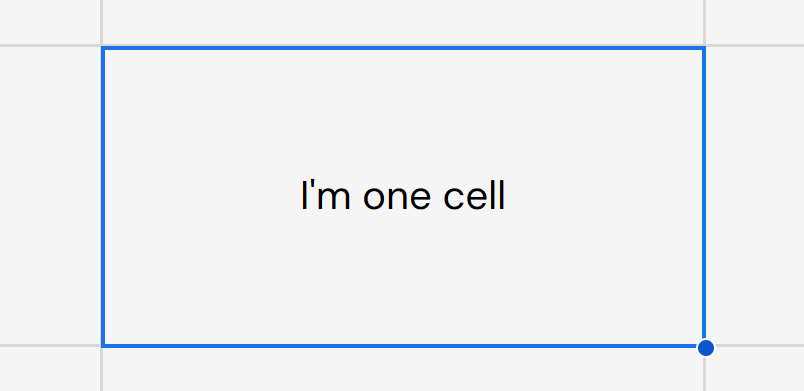The width and height of the screenshot is (804, 391).
Task: Click the blank area above the cell text
Action: coord(404,114)
